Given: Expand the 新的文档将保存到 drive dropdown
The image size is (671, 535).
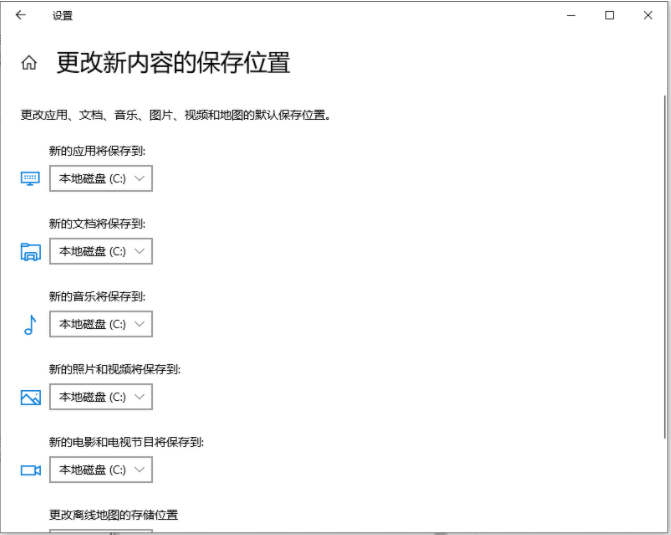Looking at the screenshot, I should pos(101,252).
